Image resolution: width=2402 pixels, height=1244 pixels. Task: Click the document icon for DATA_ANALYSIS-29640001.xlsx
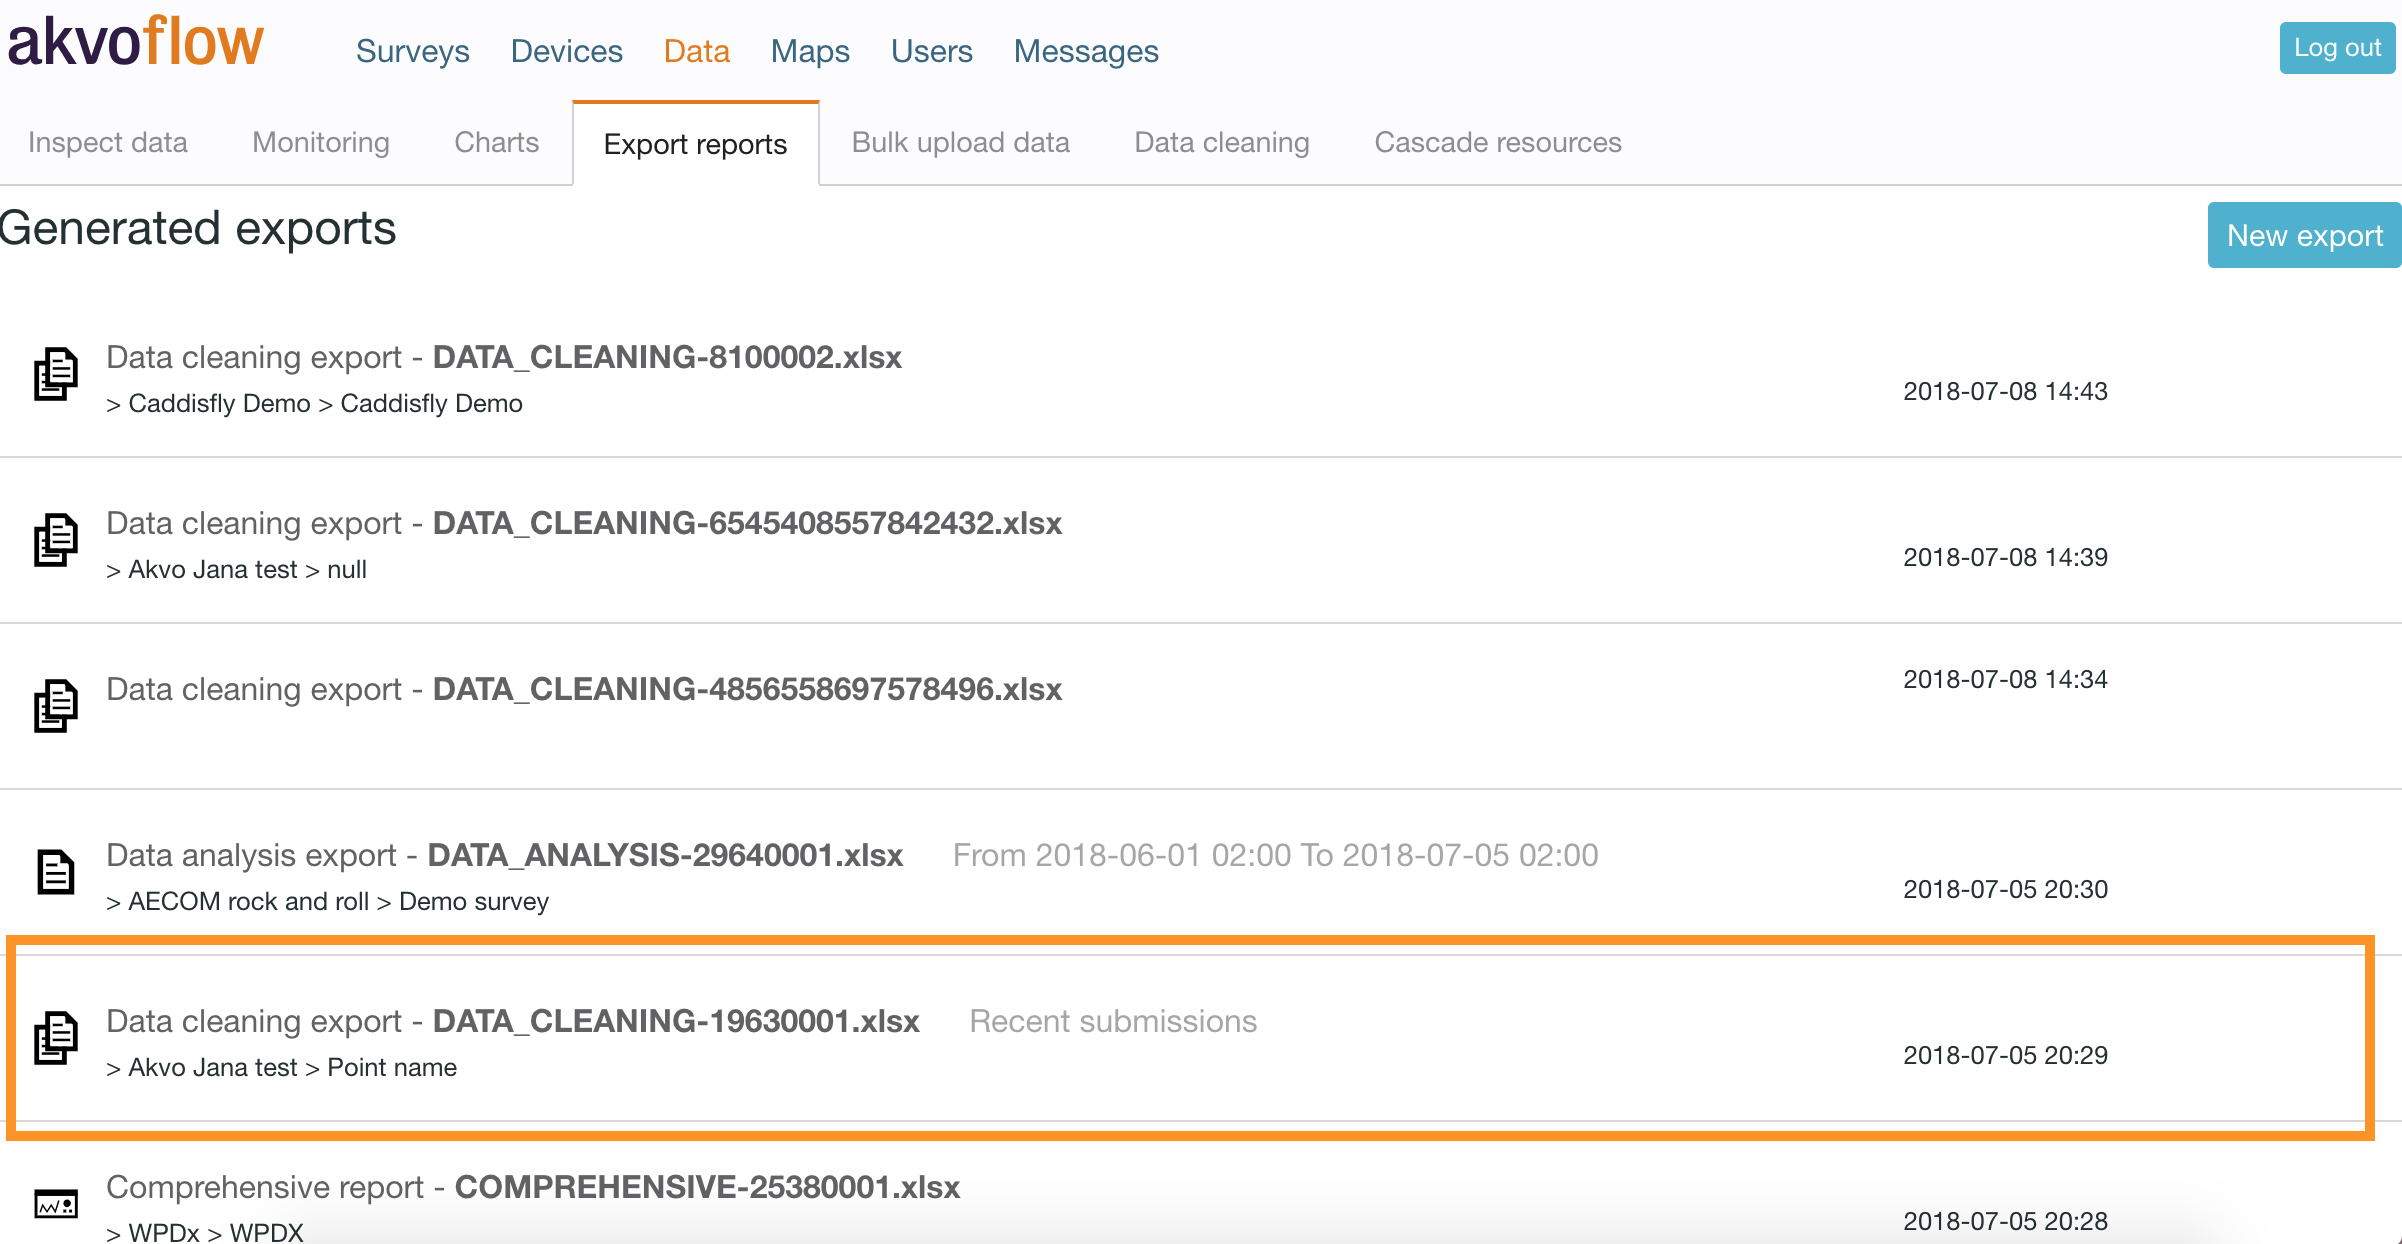click(56, 872)
